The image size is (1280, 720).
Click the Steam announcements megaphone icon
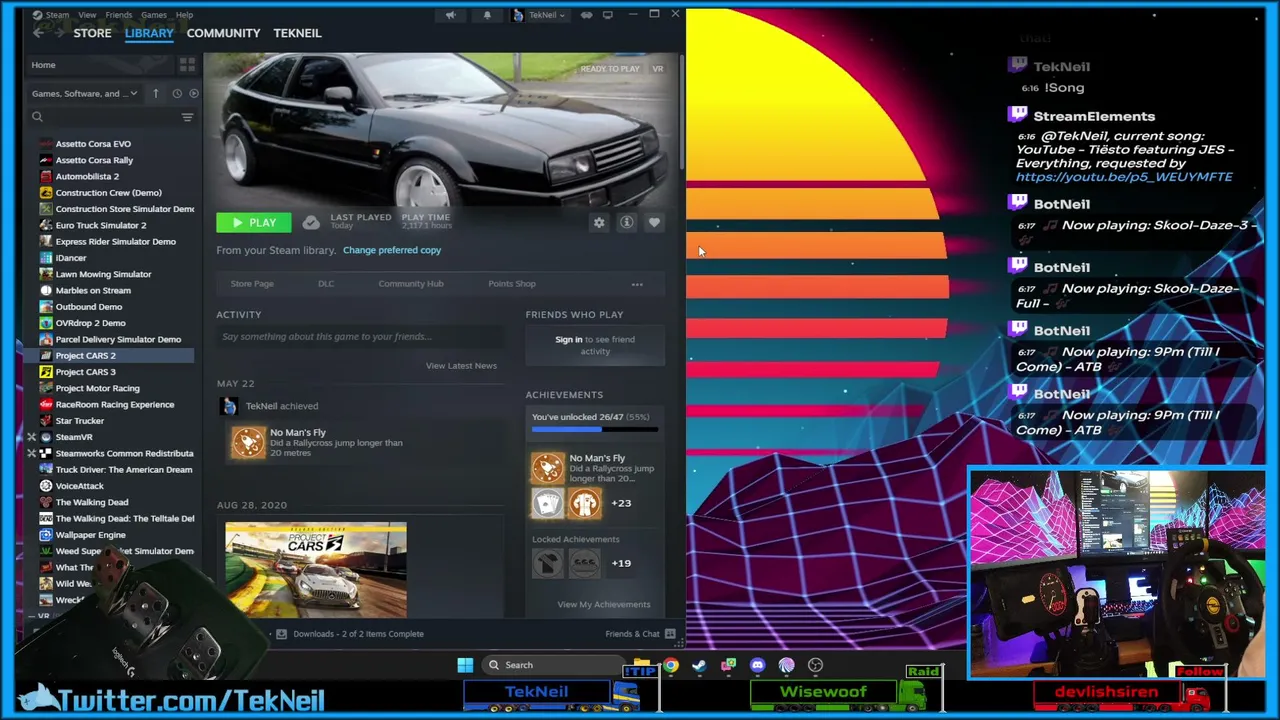click(450, 15)
